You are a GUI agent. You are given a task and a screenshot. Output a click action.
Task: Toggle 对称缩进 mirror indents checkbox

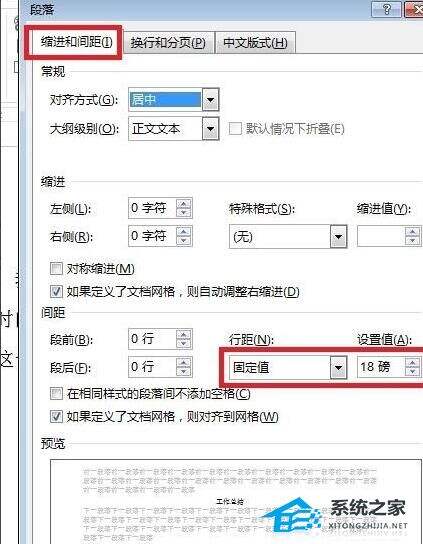[56, 269]
